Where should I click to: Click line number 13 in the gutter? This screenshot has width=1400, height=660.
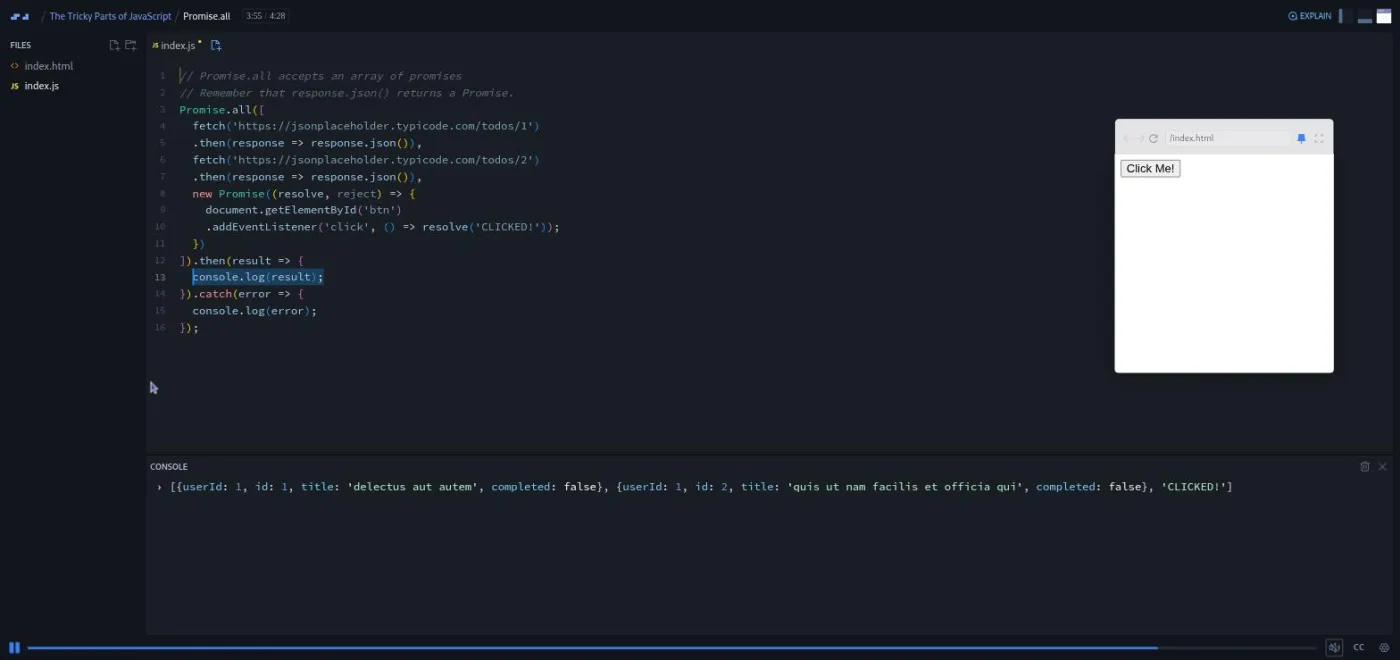160,277
